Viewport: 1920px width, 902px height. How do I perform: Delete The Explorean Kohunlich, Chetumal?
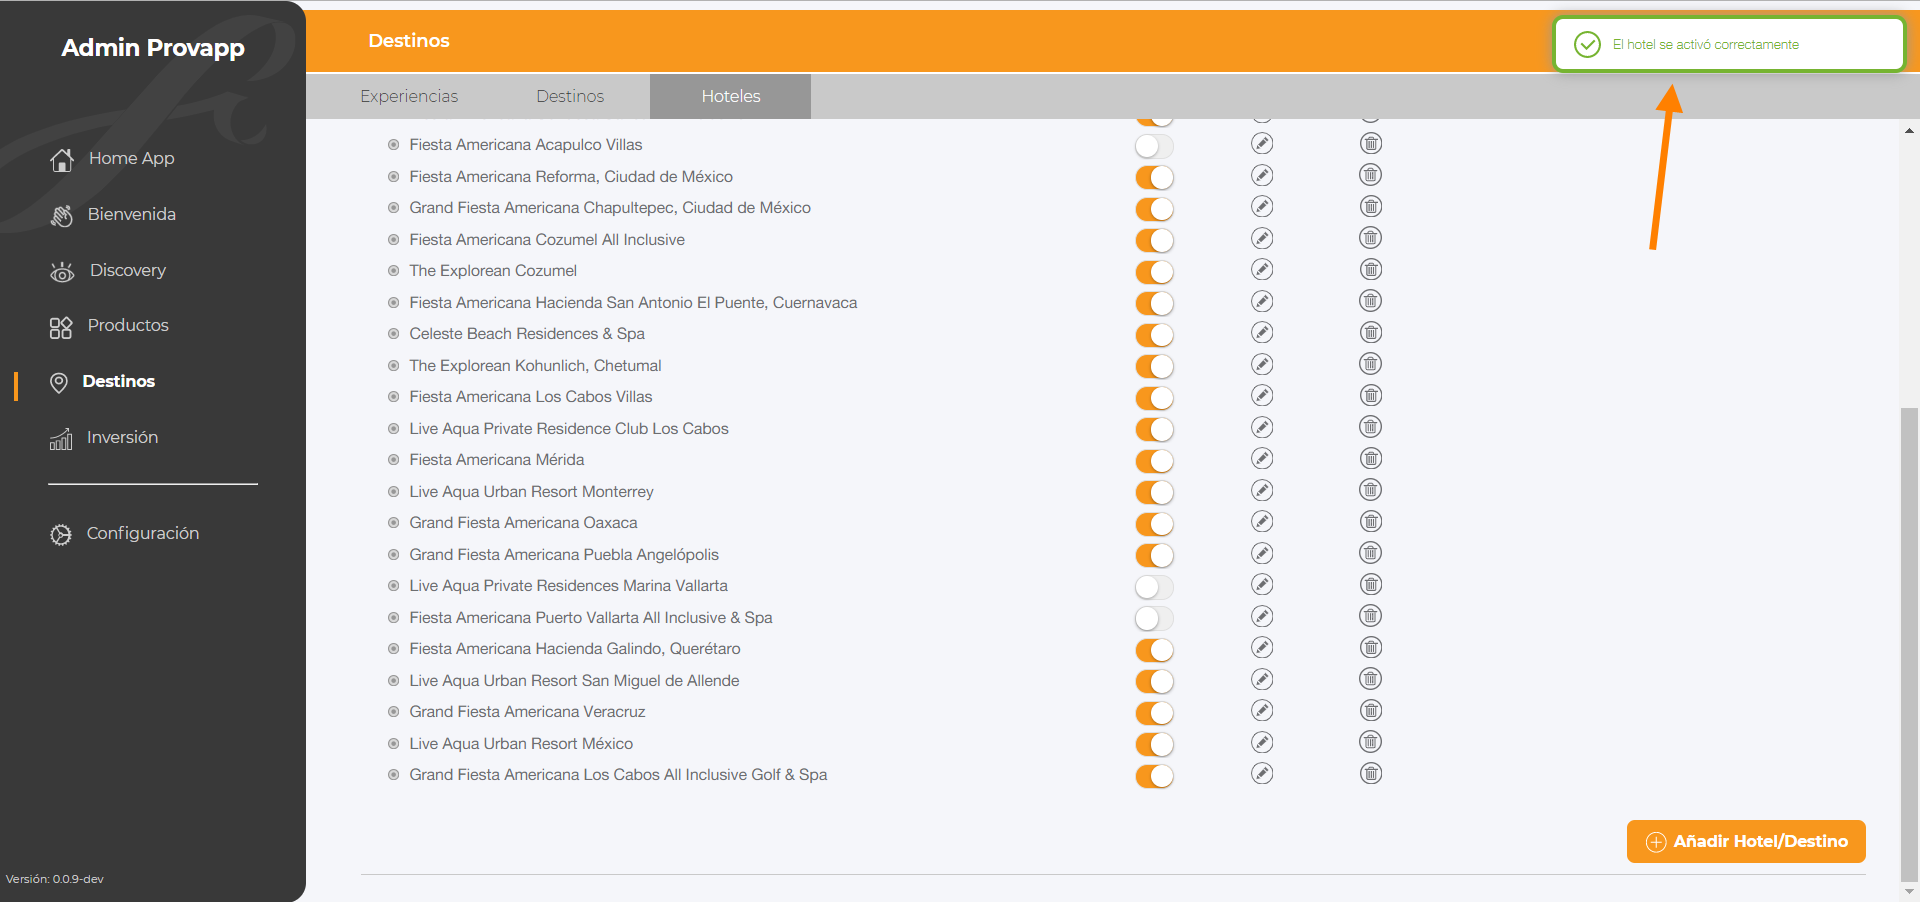[x=1371, y=365]
